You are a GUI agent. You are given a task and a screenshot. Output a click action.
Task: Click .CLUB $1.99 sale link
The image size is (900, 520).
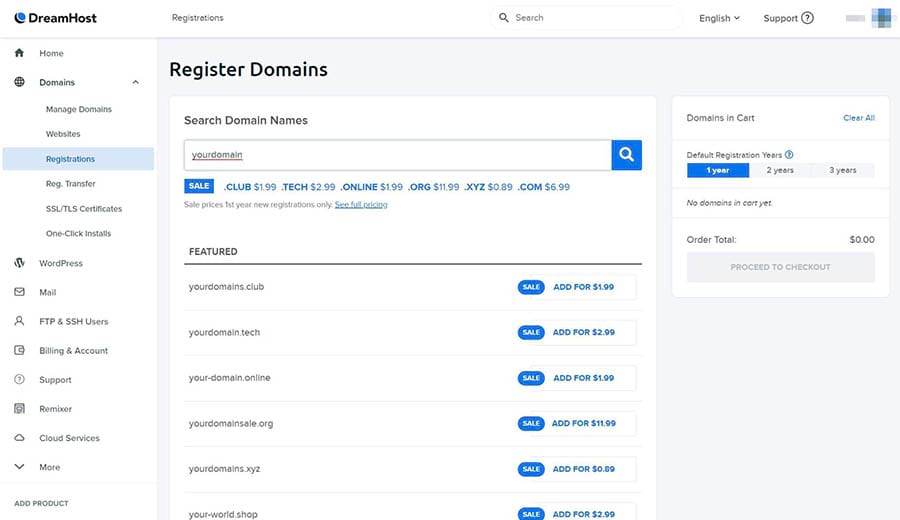point(250,187)
